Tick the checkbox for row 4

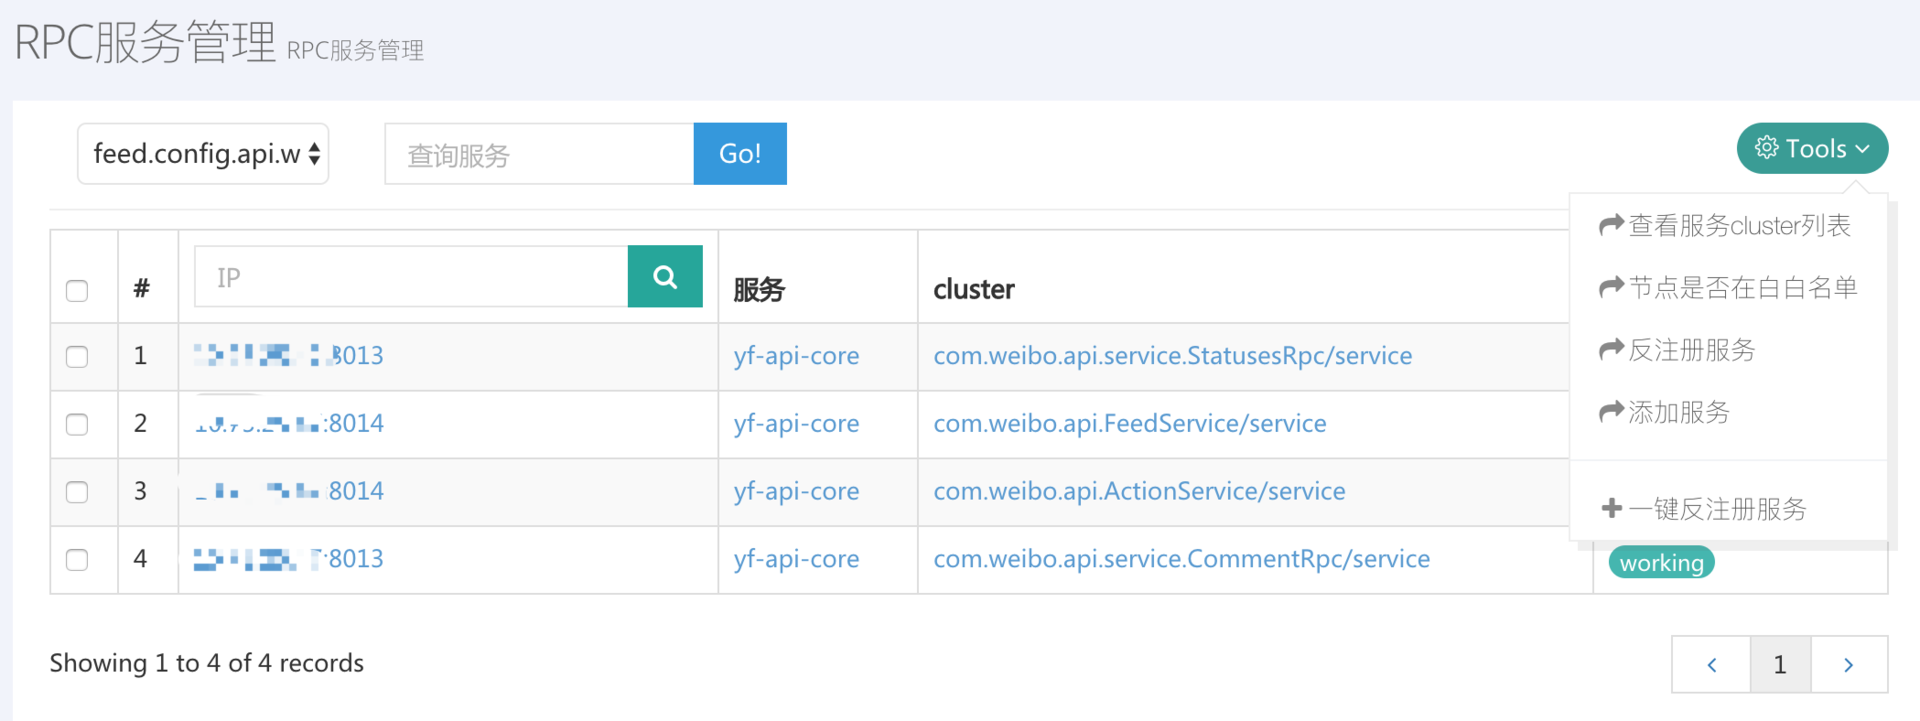click(77, 560)
